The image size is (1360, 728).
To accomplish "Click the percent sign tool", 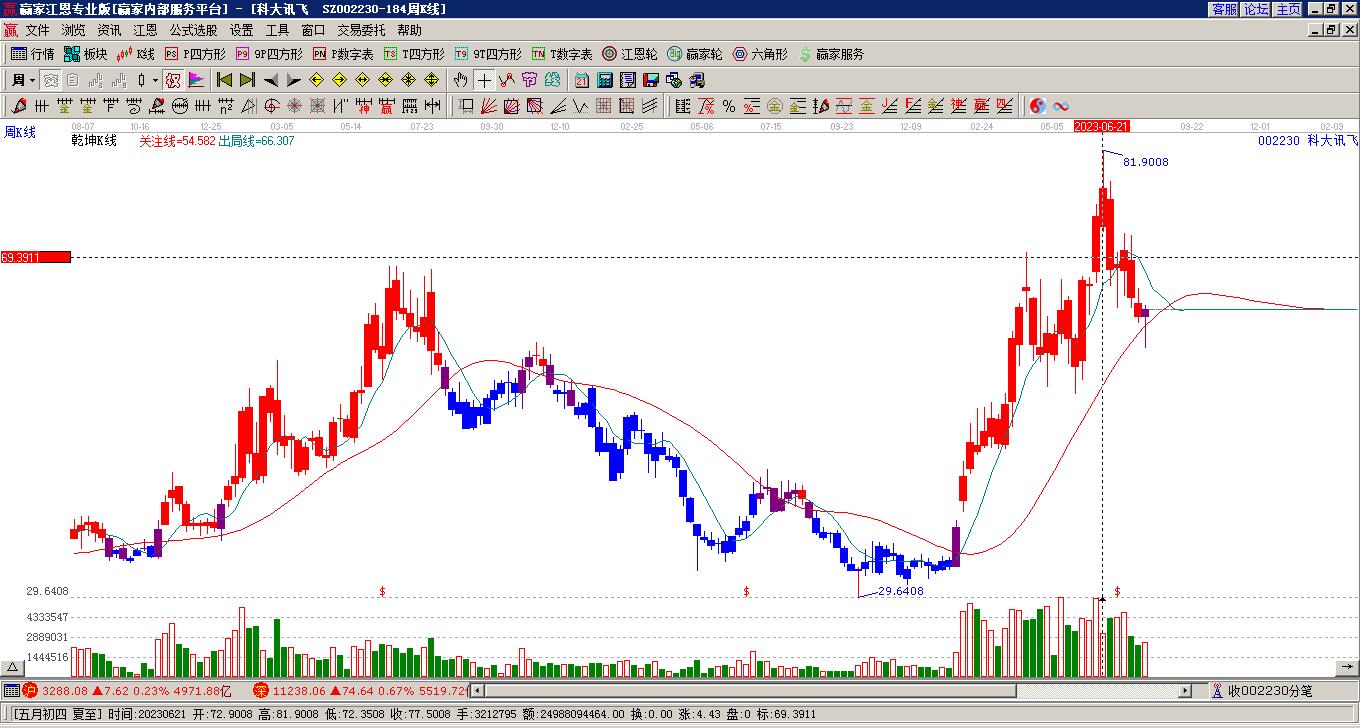I will [x=729, y=106].
